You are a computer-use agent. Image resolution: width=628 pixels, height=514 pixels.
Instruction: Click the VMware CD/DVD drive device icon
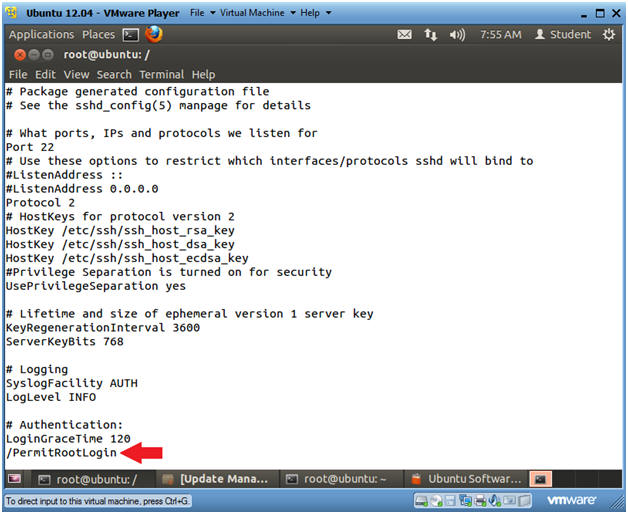436,500
